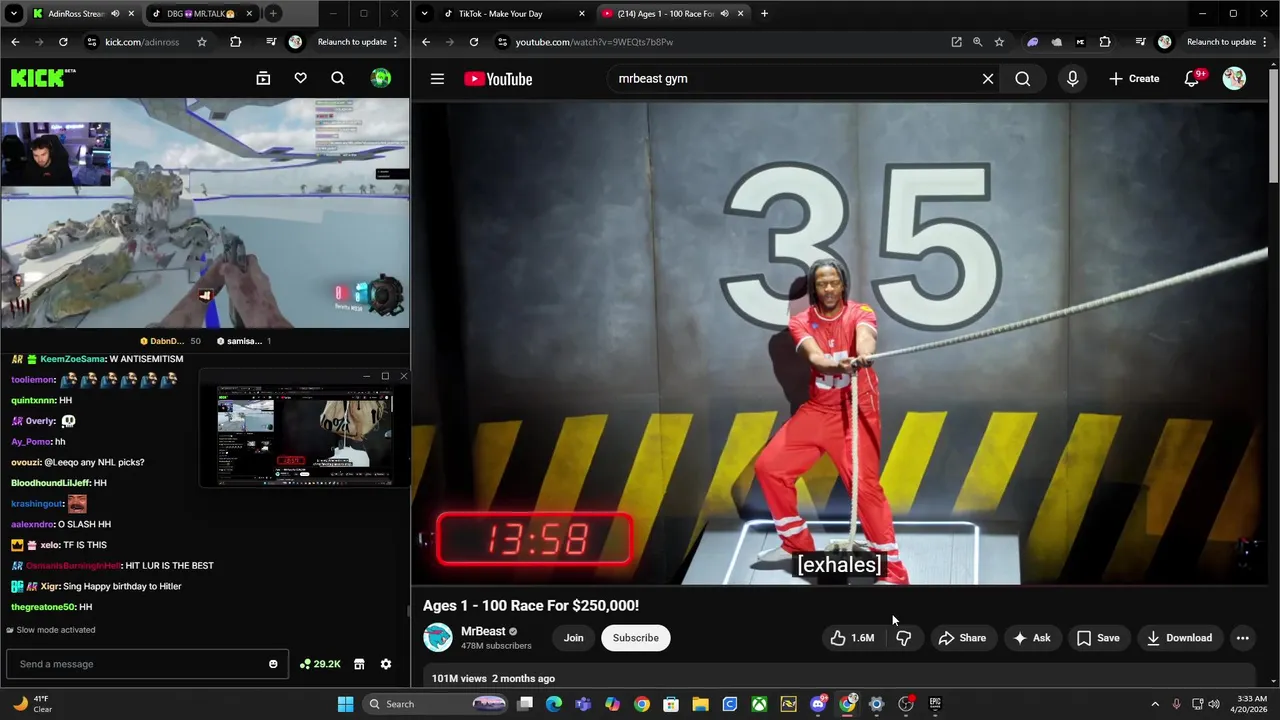Save the video to a playlist

pyautogui.click(x=1098, y=638)
